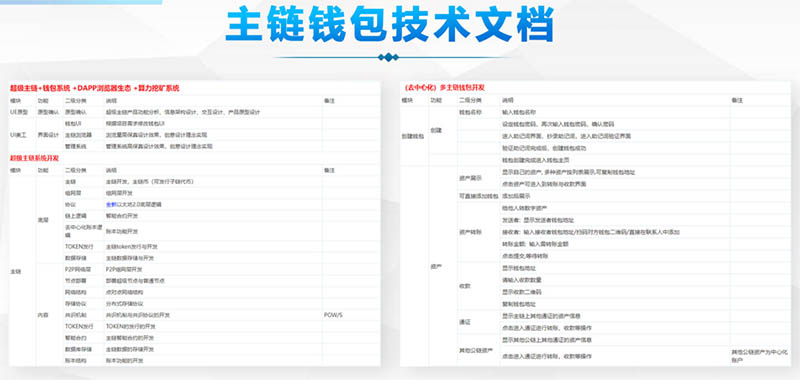The image size is (800, 380).
Task: Click the title 主链钱包技术文档
Action: click(389, 24)
